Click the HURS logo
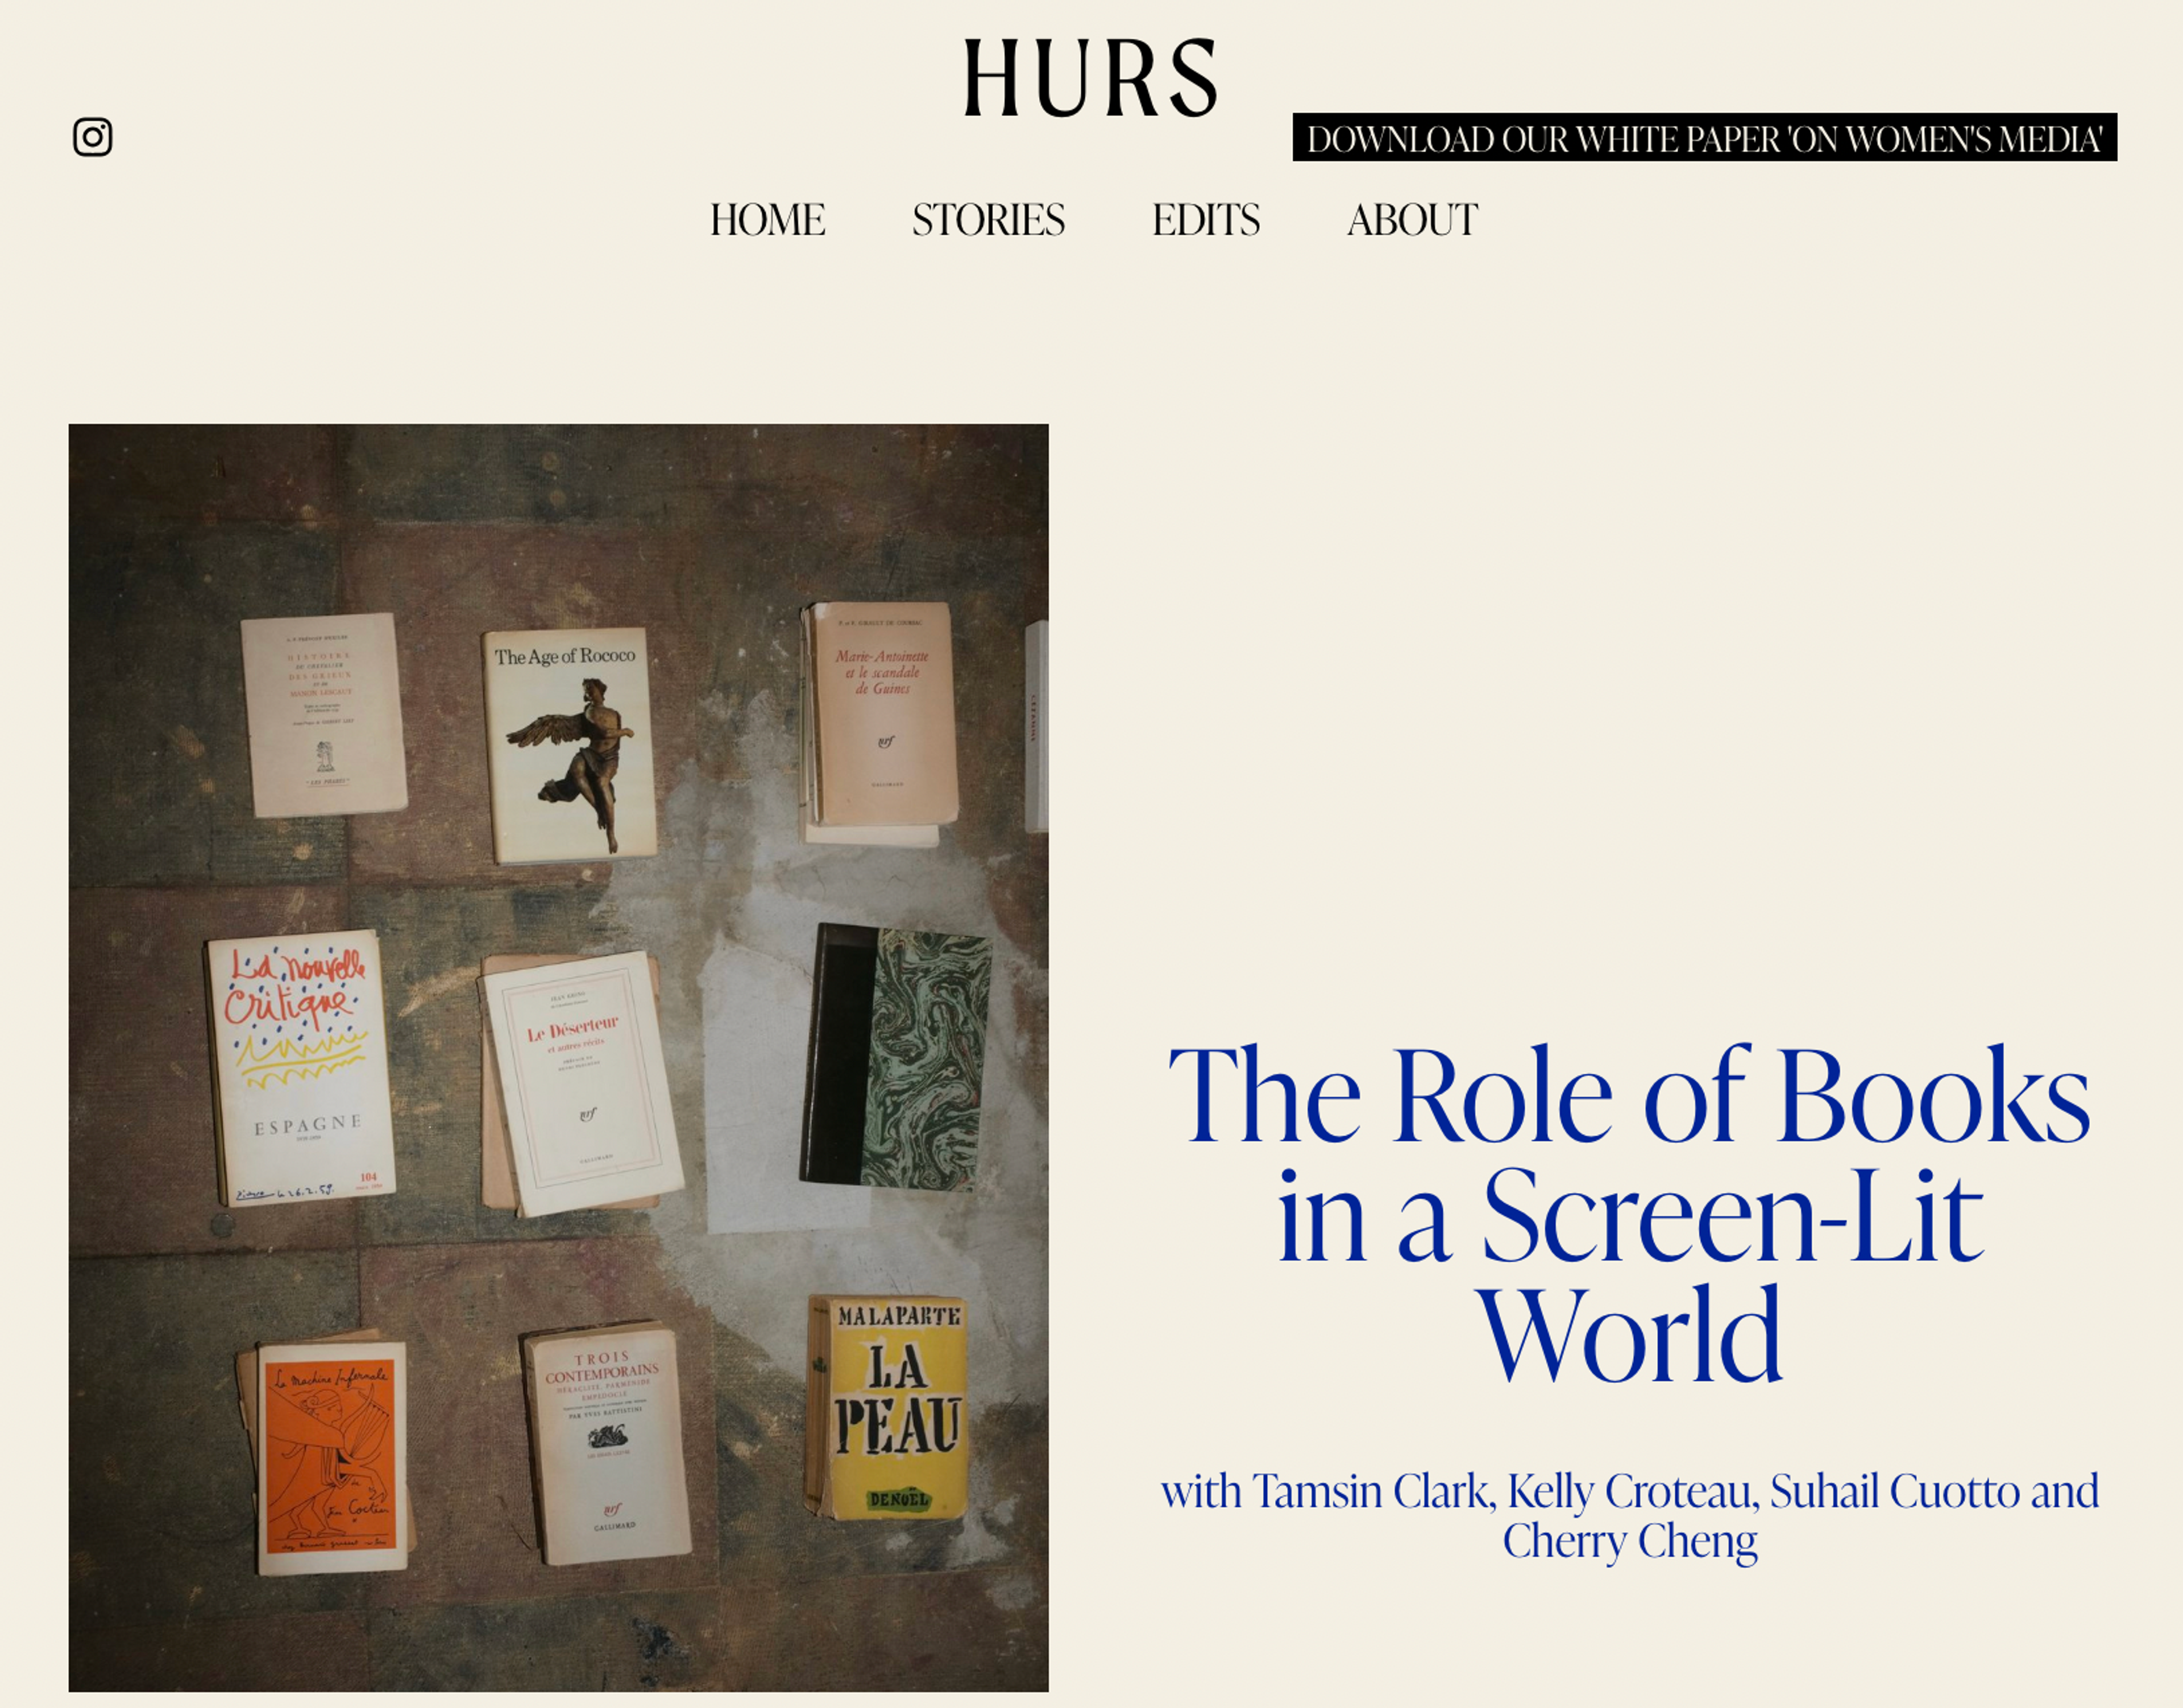Screen dimensions: 2183x1708 tap(1090, 78)
